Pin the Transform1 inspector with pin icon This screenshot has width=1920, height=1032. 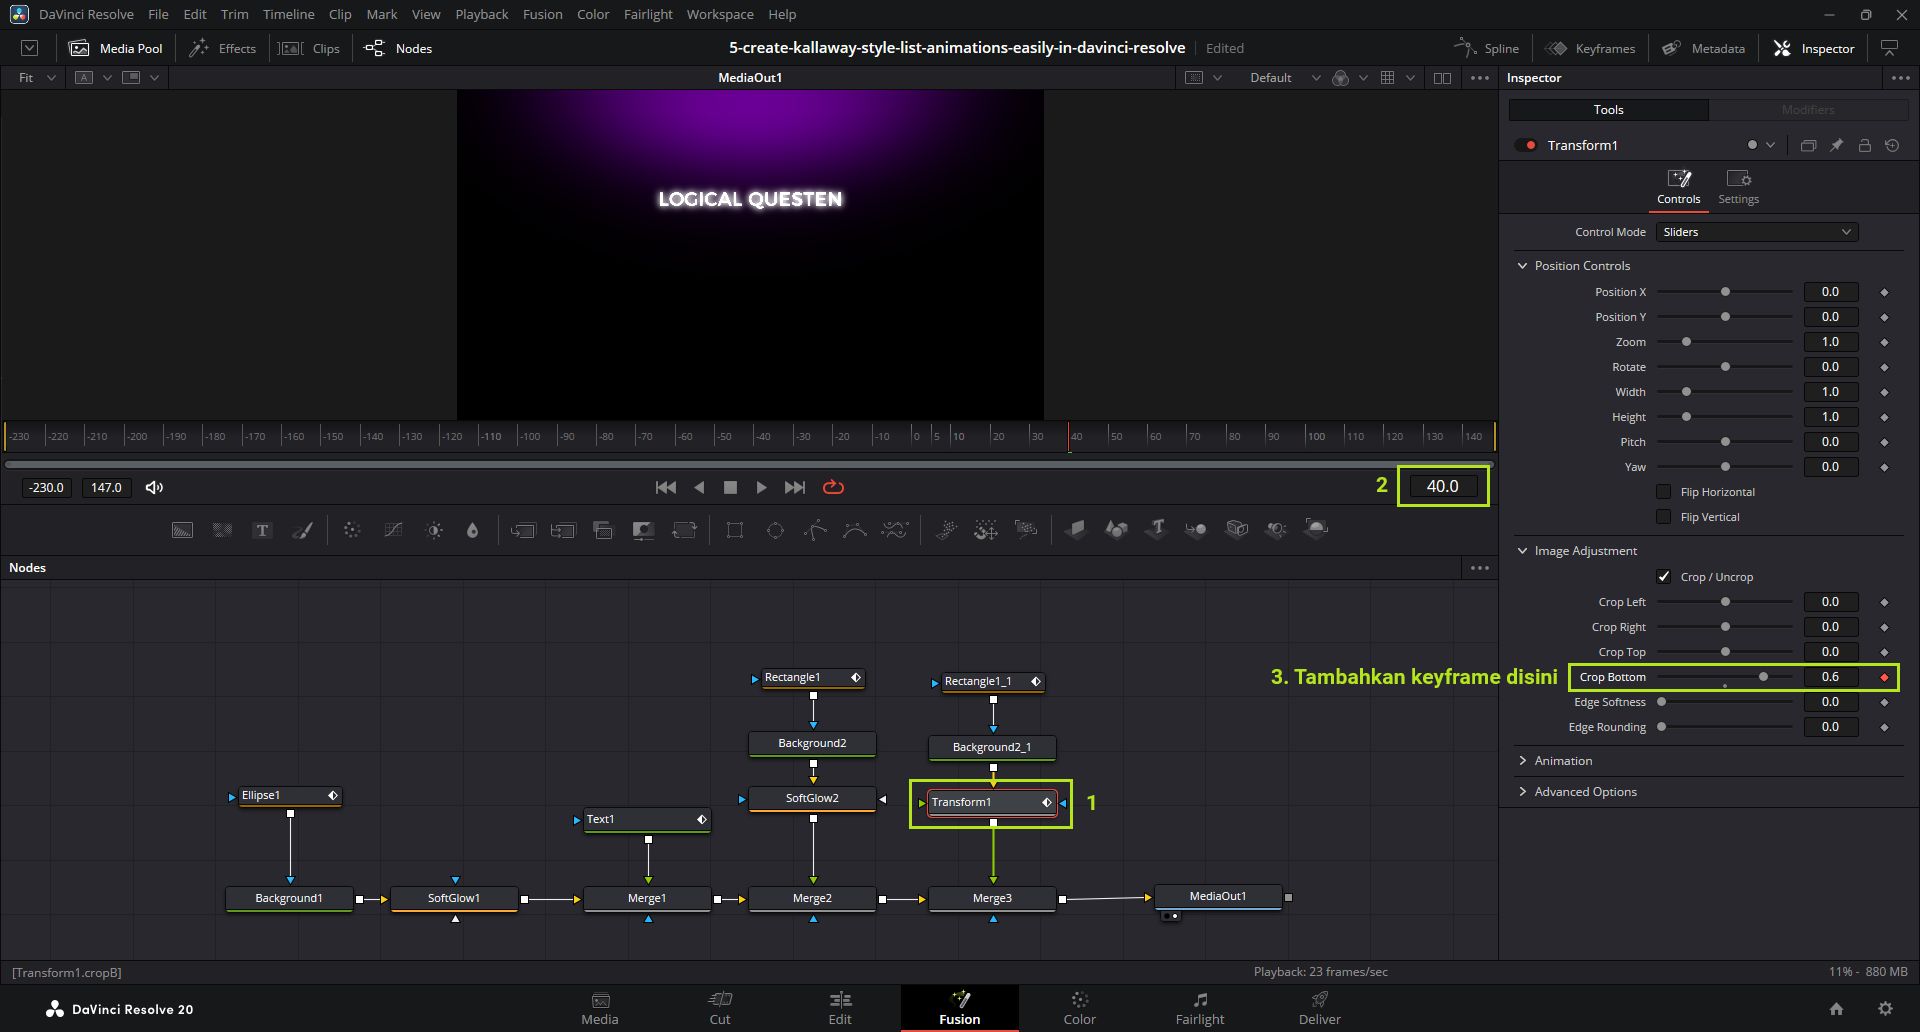(1836, 145)
